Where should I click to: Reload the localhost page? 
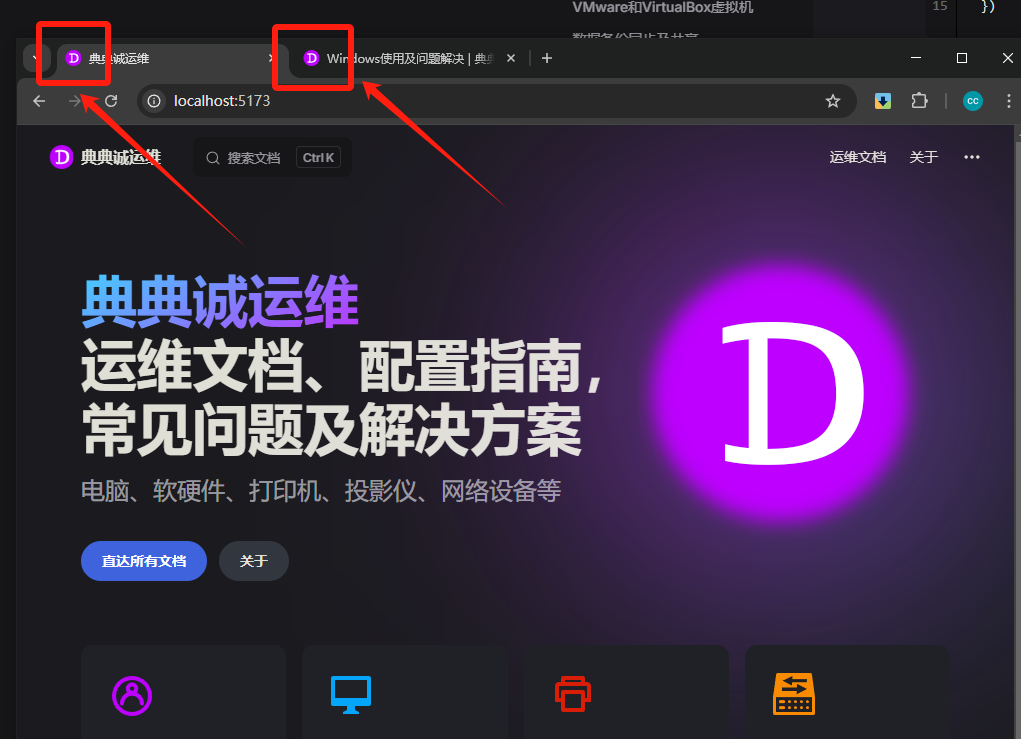(x=111, y=101)
